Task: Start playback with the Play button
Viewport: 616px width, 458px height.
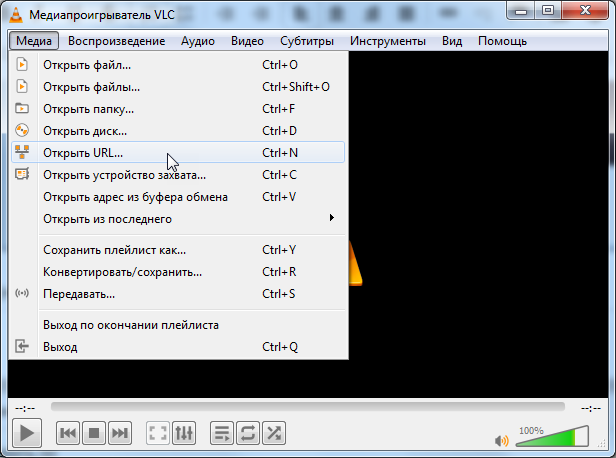Action: [x=27, y=433]
